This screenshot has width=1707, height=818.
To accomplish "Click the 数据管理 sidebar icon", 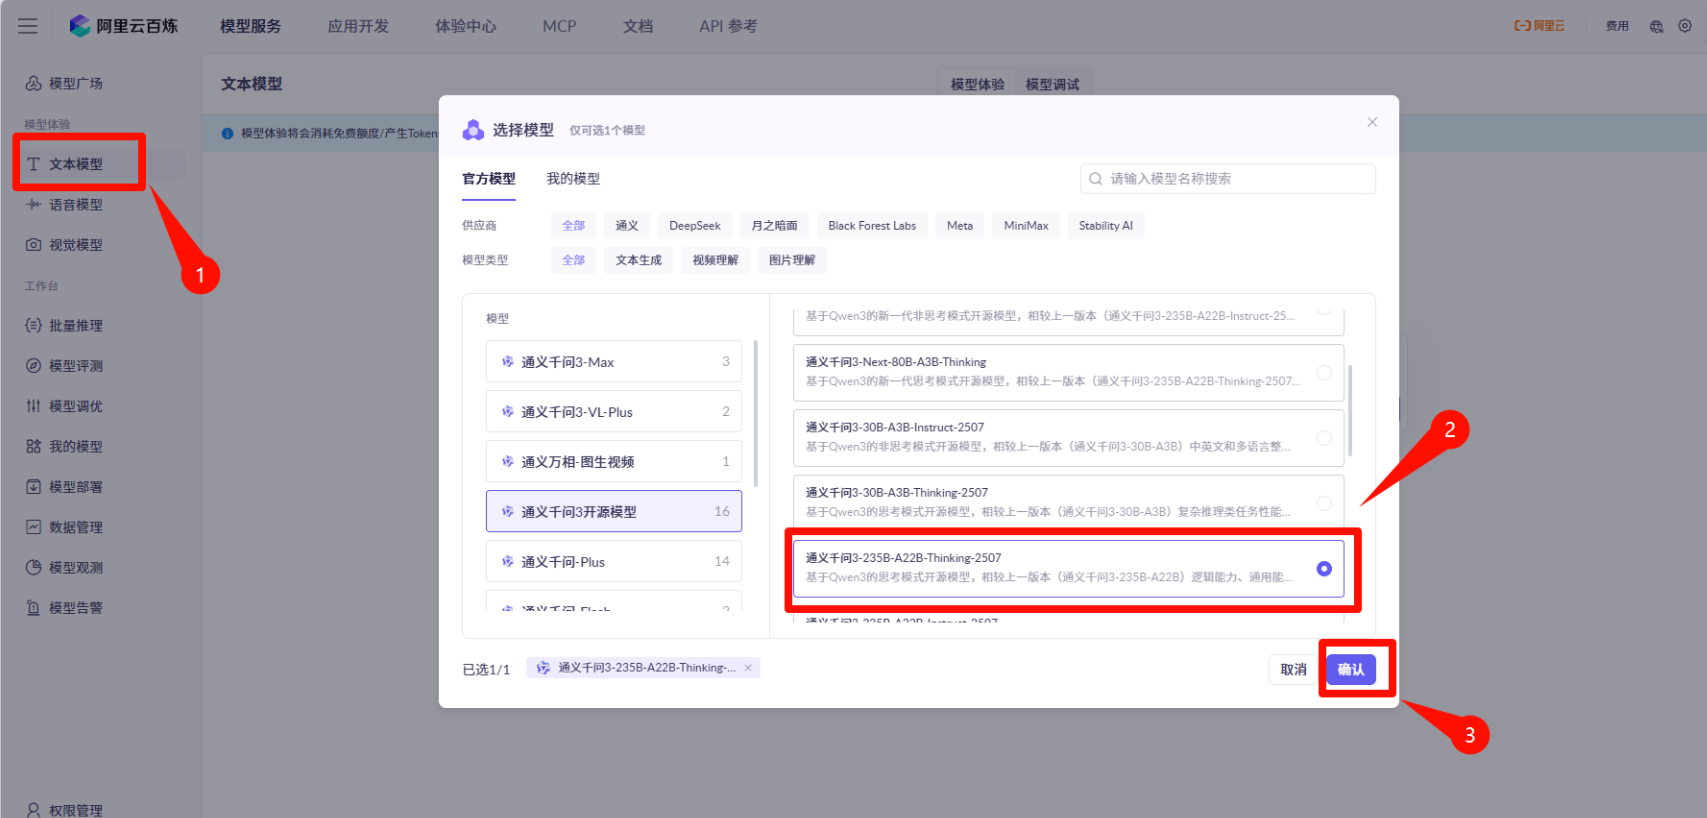I will click(34, 527).
